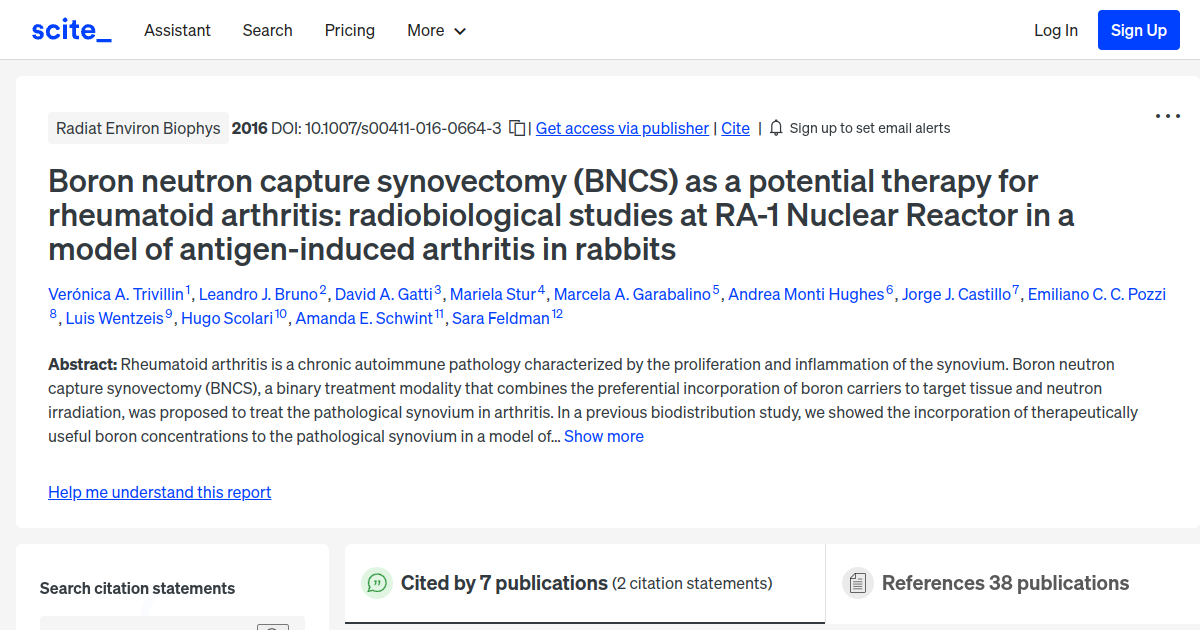Click the copy DOI icon

[515, 128]
